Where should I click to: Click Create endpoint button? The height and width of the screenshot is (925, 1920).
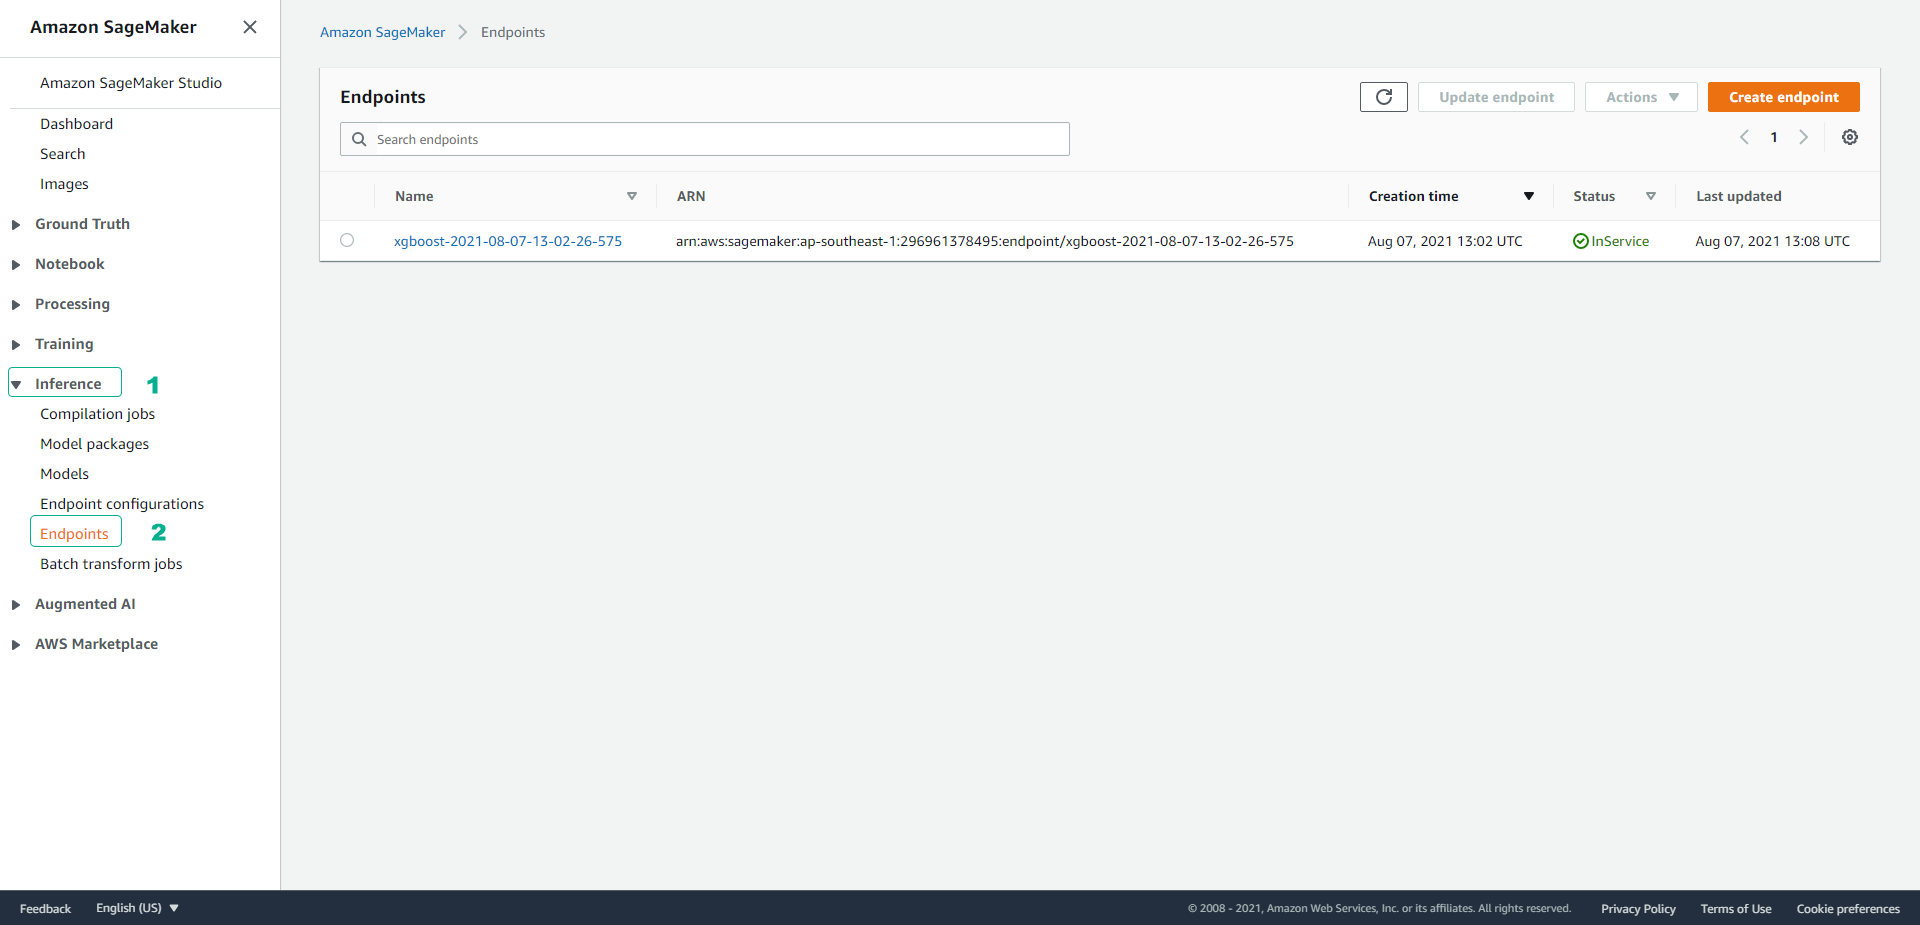(1784, 97)
